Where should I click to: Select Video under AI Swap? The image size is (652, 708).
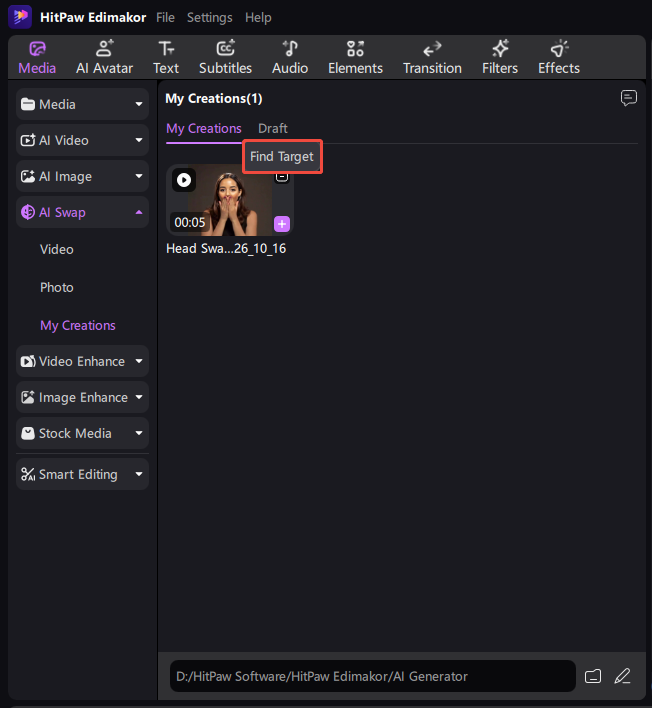pos(56,249)
